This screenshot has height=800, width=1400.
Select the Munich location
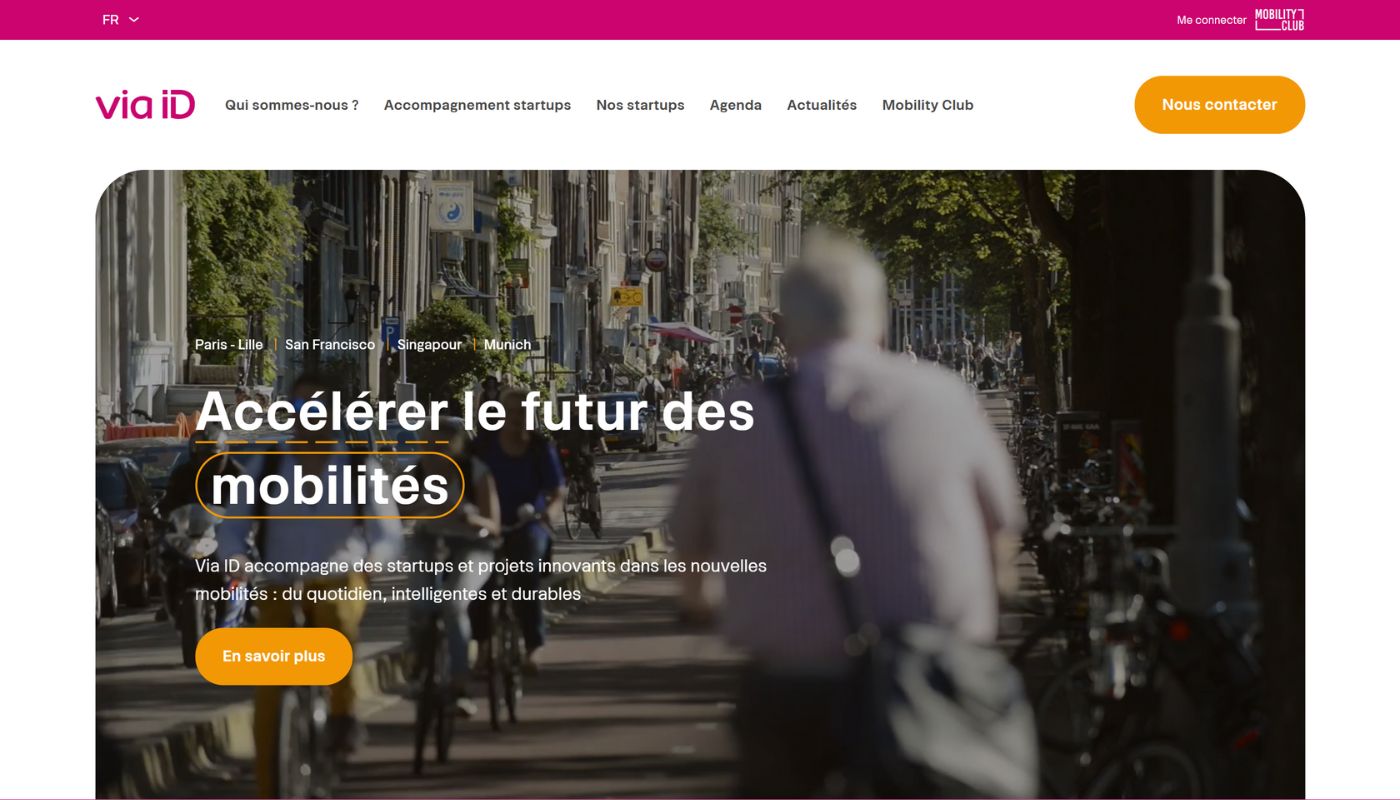(507, 344)
